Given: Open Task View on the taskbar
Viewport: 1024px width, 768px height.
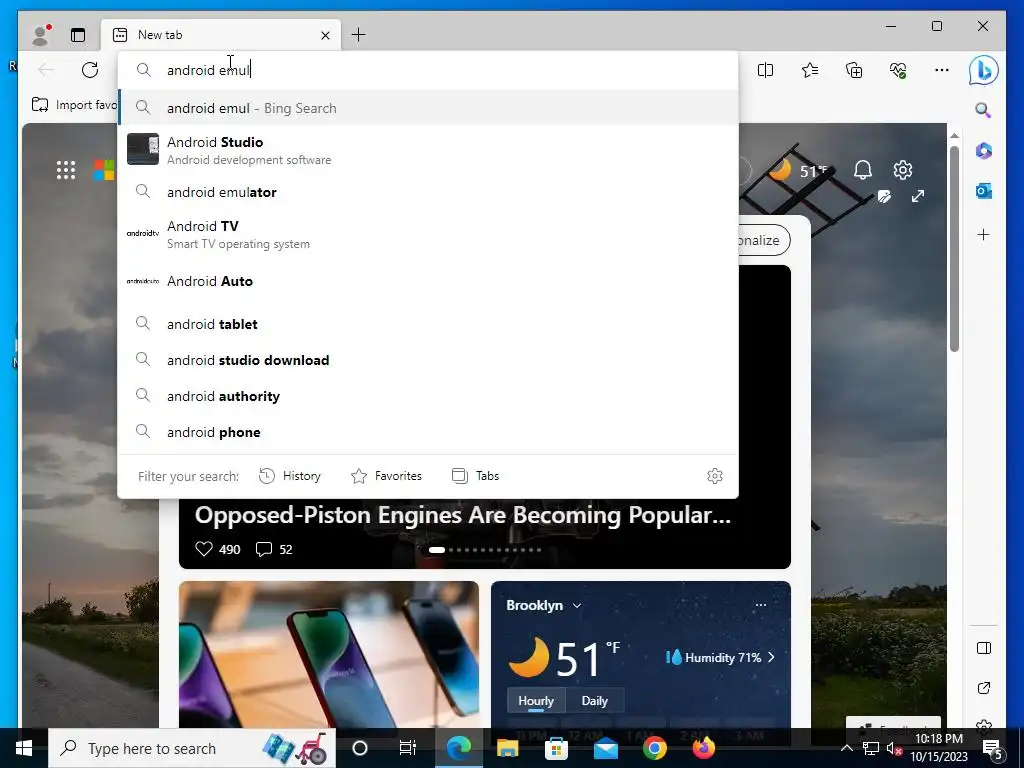Looking at the screenshot, I should pyautogui.click(x=408, y=748).
